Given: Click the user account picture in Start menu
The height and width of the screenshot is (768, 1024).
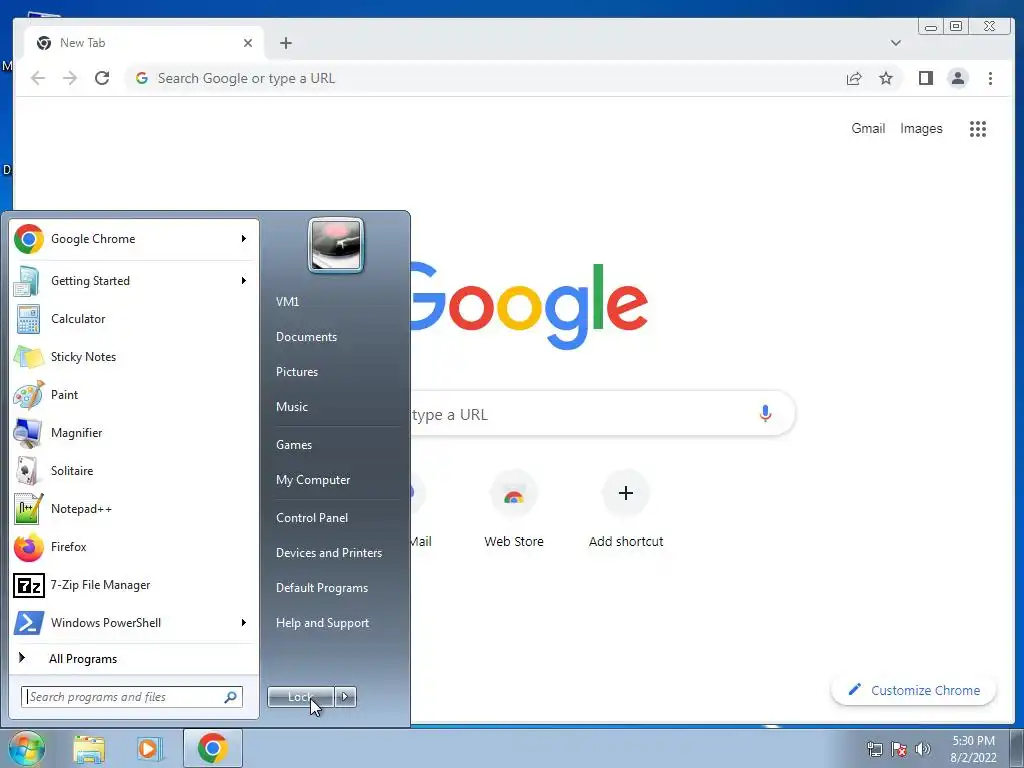Looking at the screenshot, I should (336, 245).
